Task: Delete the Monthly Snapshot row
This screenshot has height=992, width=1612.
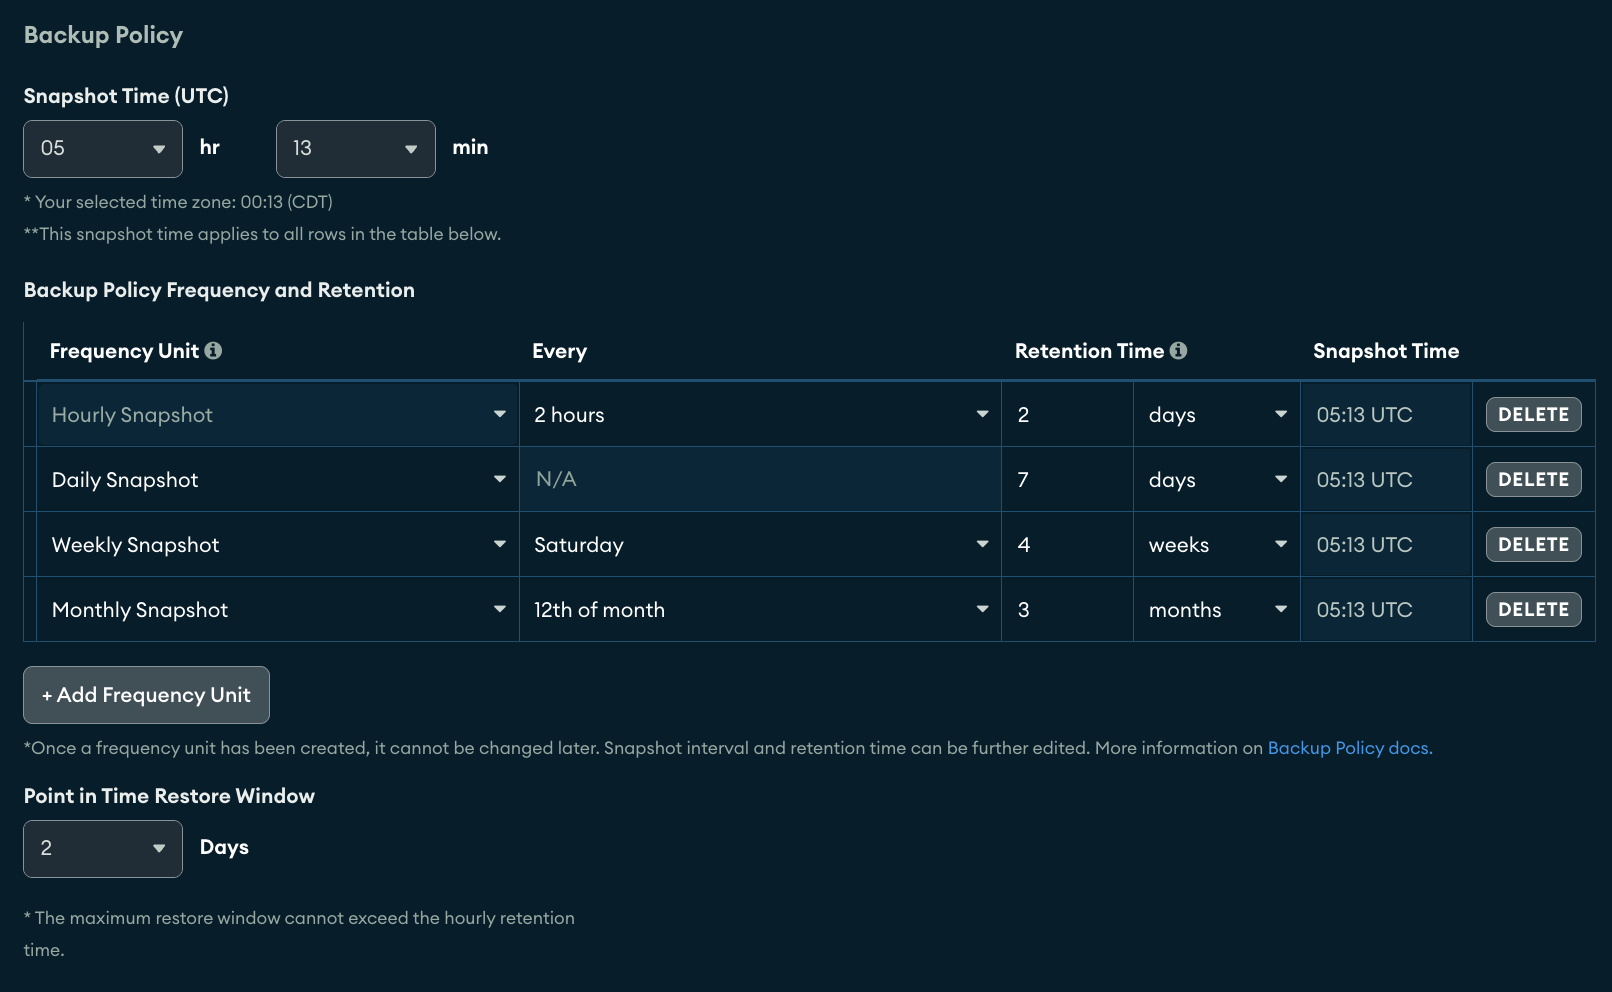Action: 1533,610
